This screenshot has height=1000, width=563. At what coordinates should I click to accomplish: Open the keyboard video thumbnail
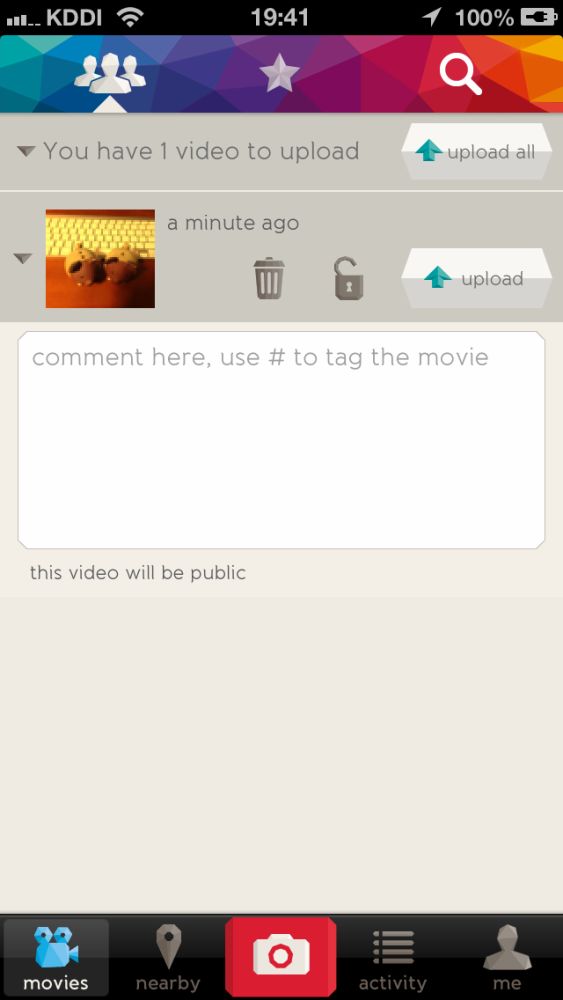[x=100, y=258]
